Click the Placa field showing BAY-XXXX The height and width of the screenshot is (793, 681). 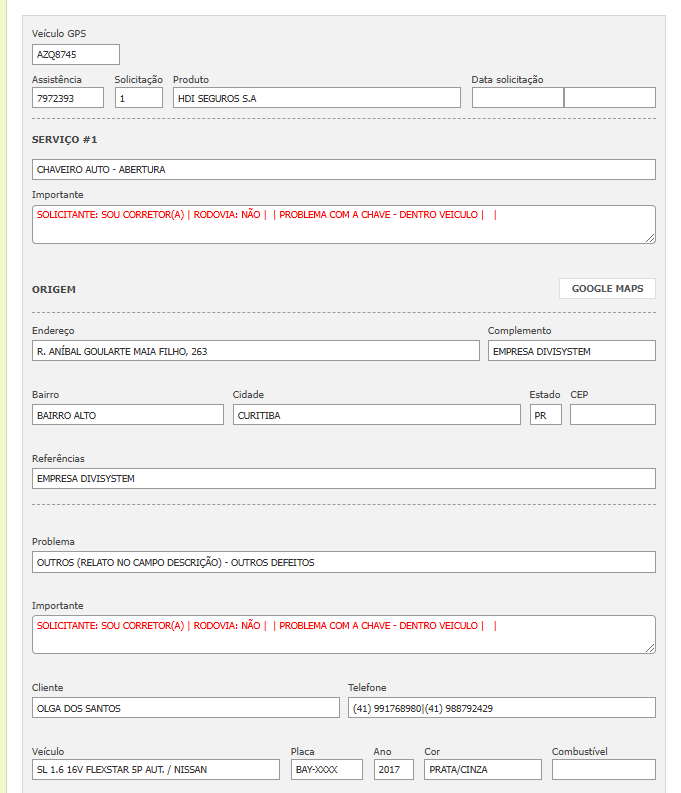coord(326,770)
